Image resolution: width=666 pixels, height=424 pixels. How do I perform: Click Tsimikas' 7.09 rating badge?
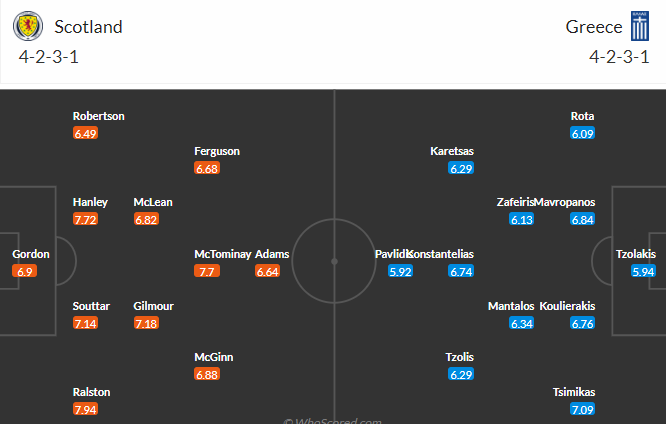click(x=582, y=409)
